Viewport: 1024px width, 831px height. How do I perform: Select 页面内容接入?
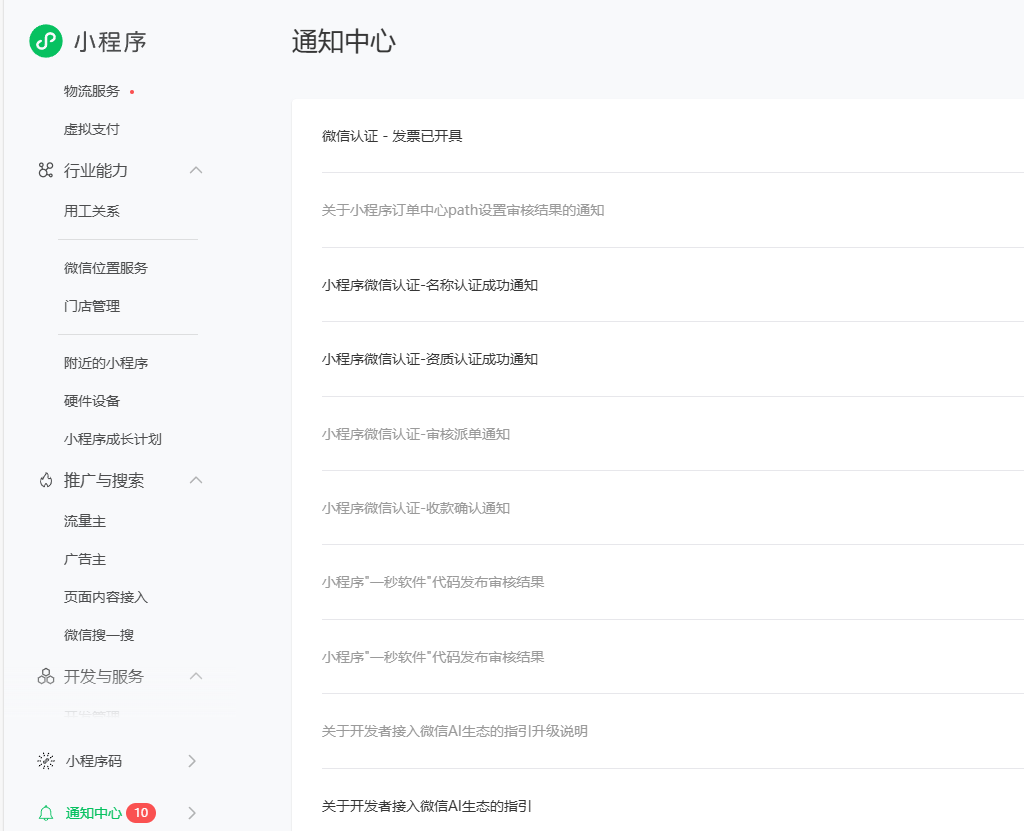[x=106, y=597]
